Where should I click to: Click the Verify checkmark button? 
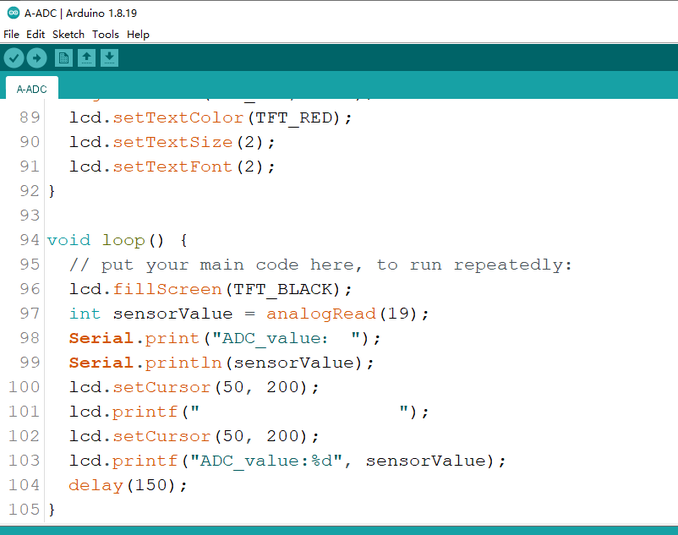14,58
